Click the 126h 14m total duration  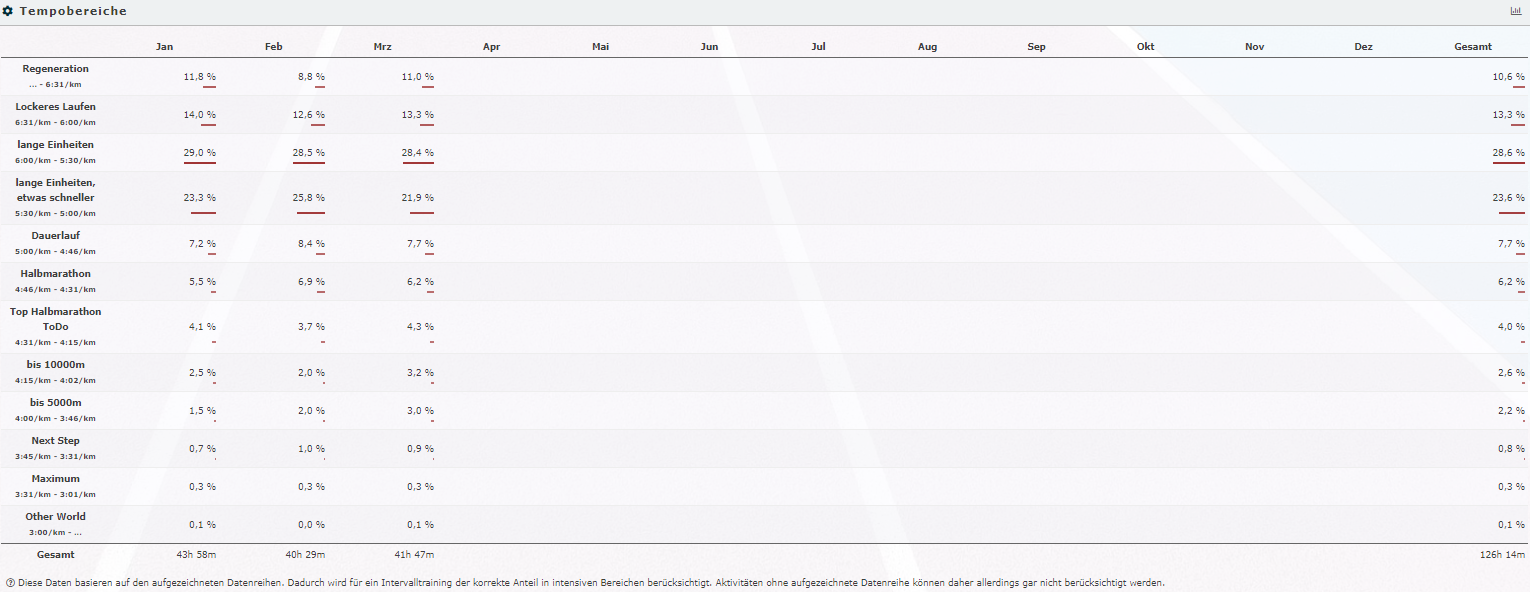[x=1503, y=554]
